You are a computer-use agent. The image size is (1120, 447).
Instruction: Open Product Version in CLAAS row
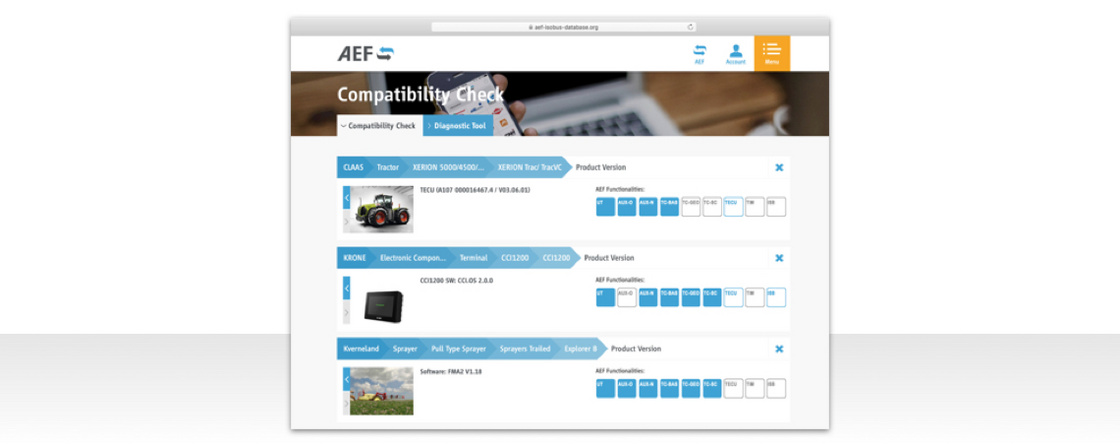tap(601, 167)
